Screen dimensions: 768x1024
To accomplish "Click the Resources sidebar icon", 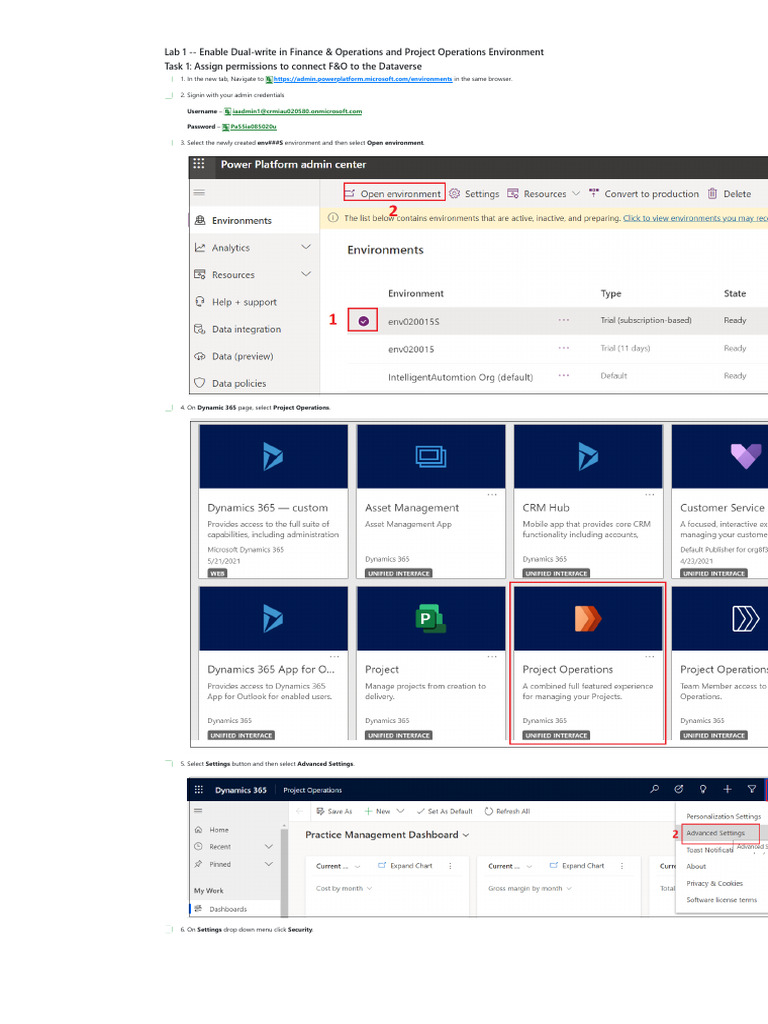I will pyautogui.click(x=200, y=274).
